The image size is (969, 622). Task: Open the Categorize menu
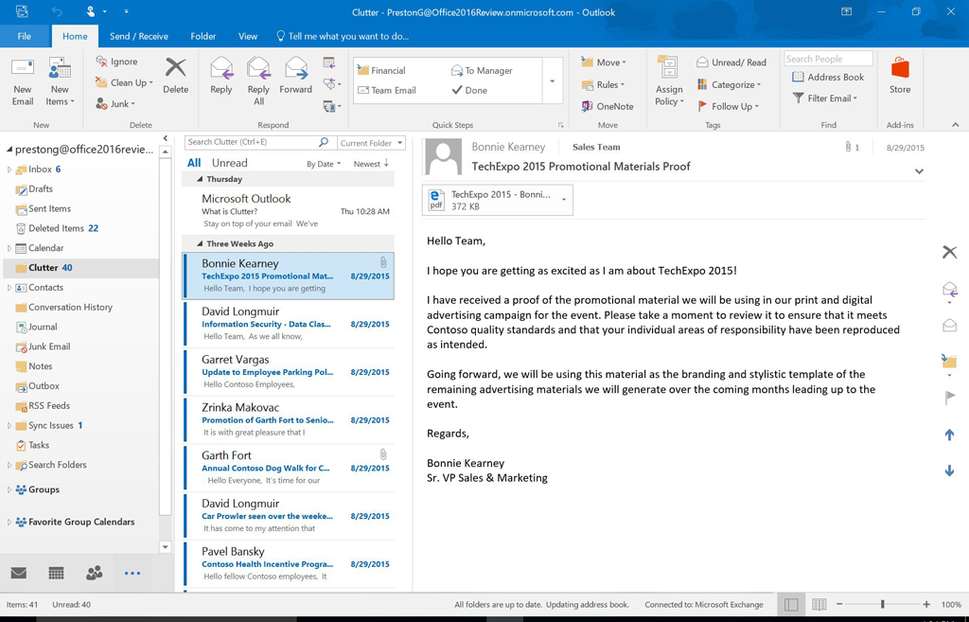tap(729, 85)
